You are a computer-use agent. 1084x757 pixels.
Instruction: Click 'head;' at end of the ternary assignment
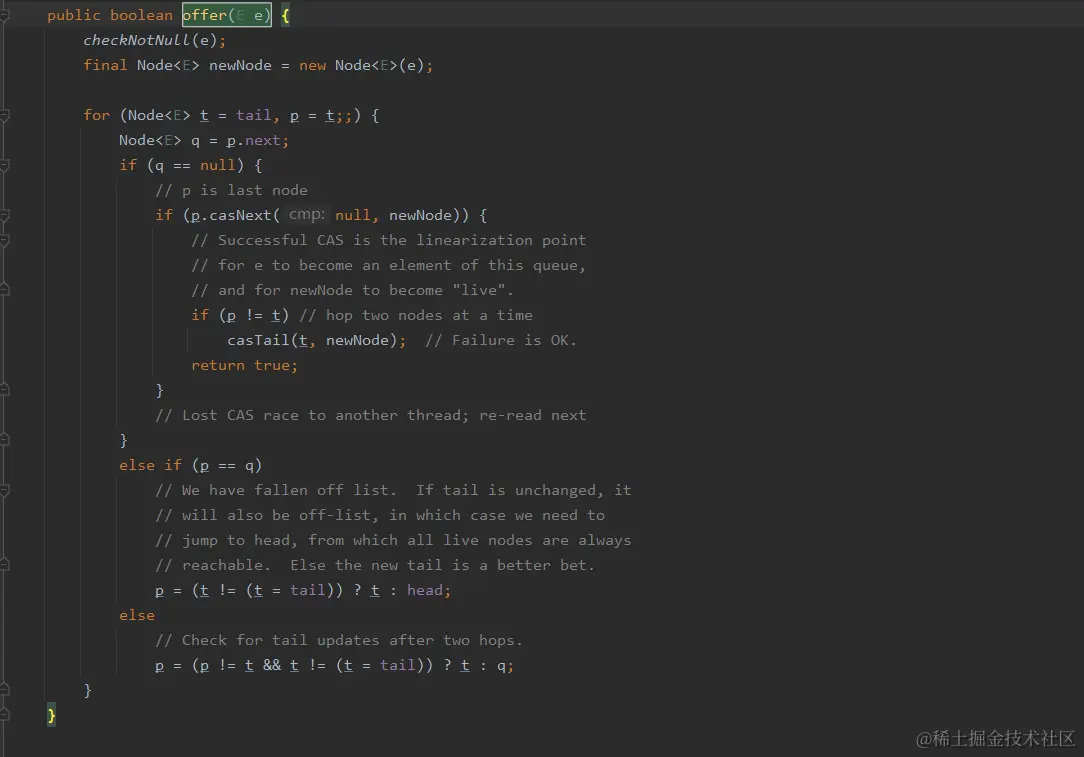429,590
